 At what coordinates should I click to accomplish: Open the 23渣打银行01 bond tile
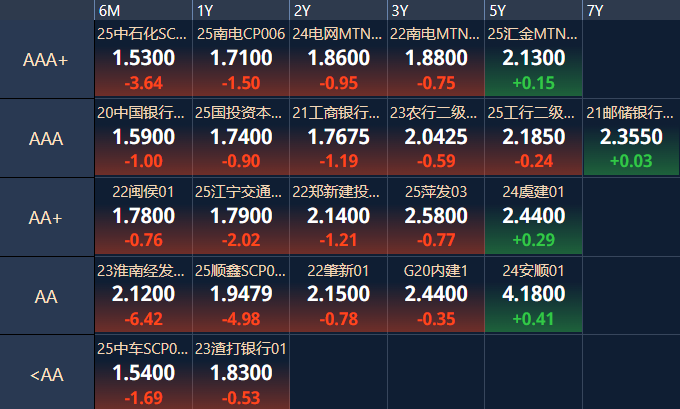pos(241,373)
